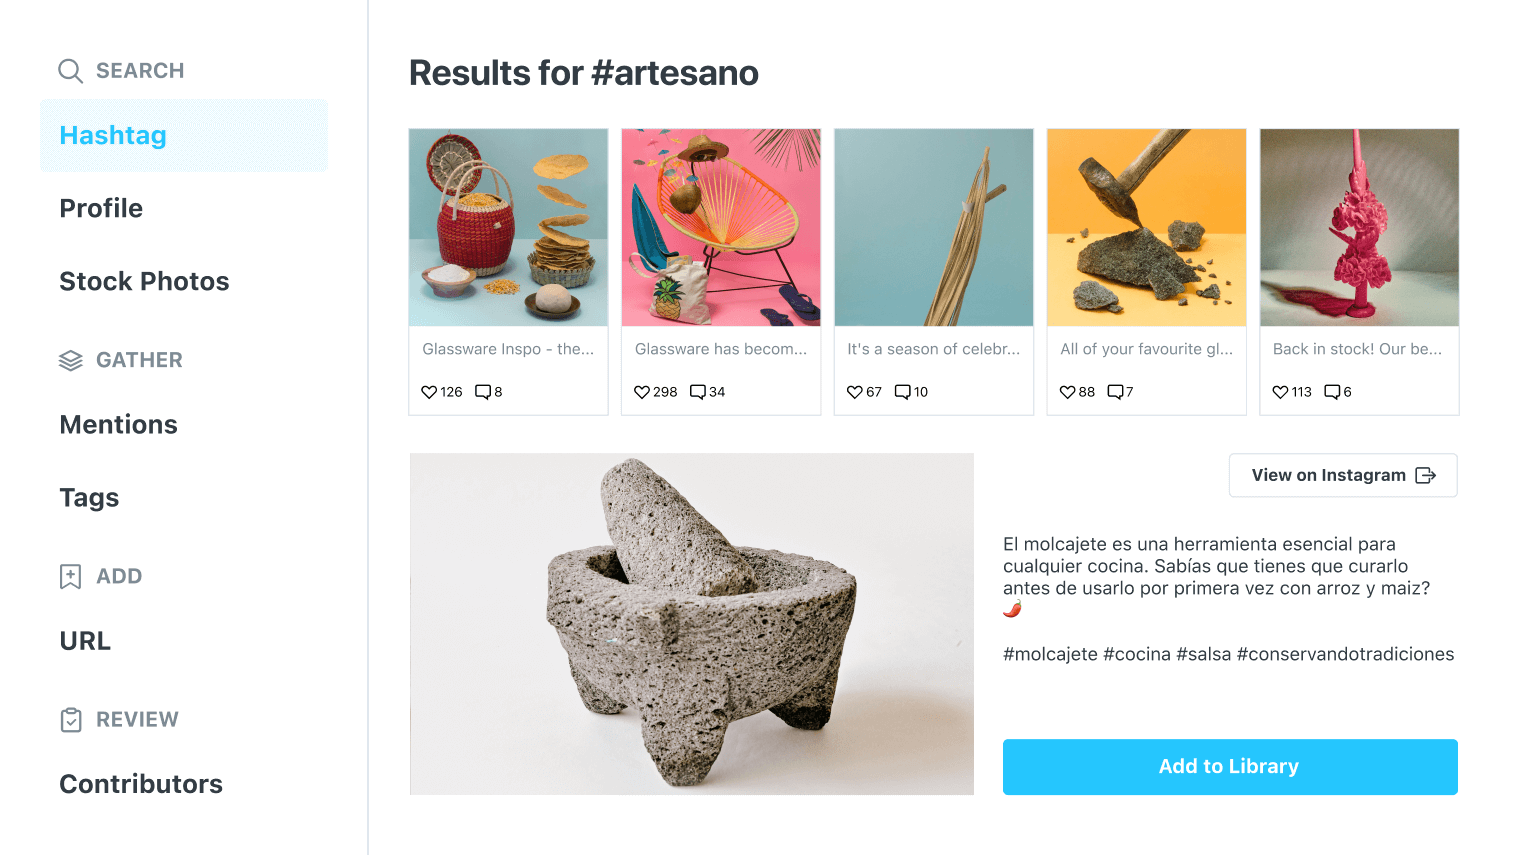Viewport: 1520px width, 856px height.
Task: Click the View on Instagram button
Action: click(x=1343, y=475)
